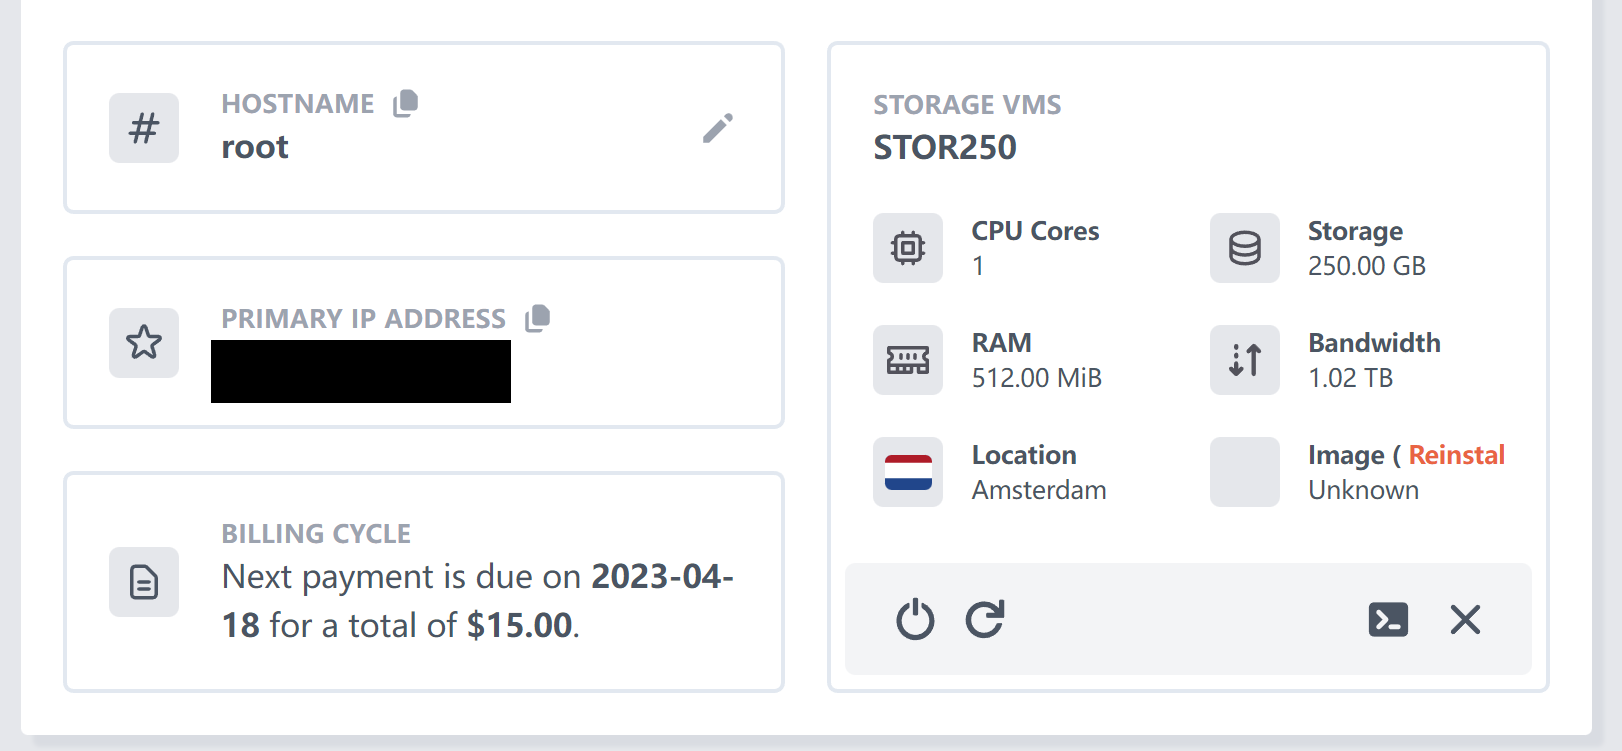Click the RAM memory icon
1622x751 pixels.
[x=908, y=360]
